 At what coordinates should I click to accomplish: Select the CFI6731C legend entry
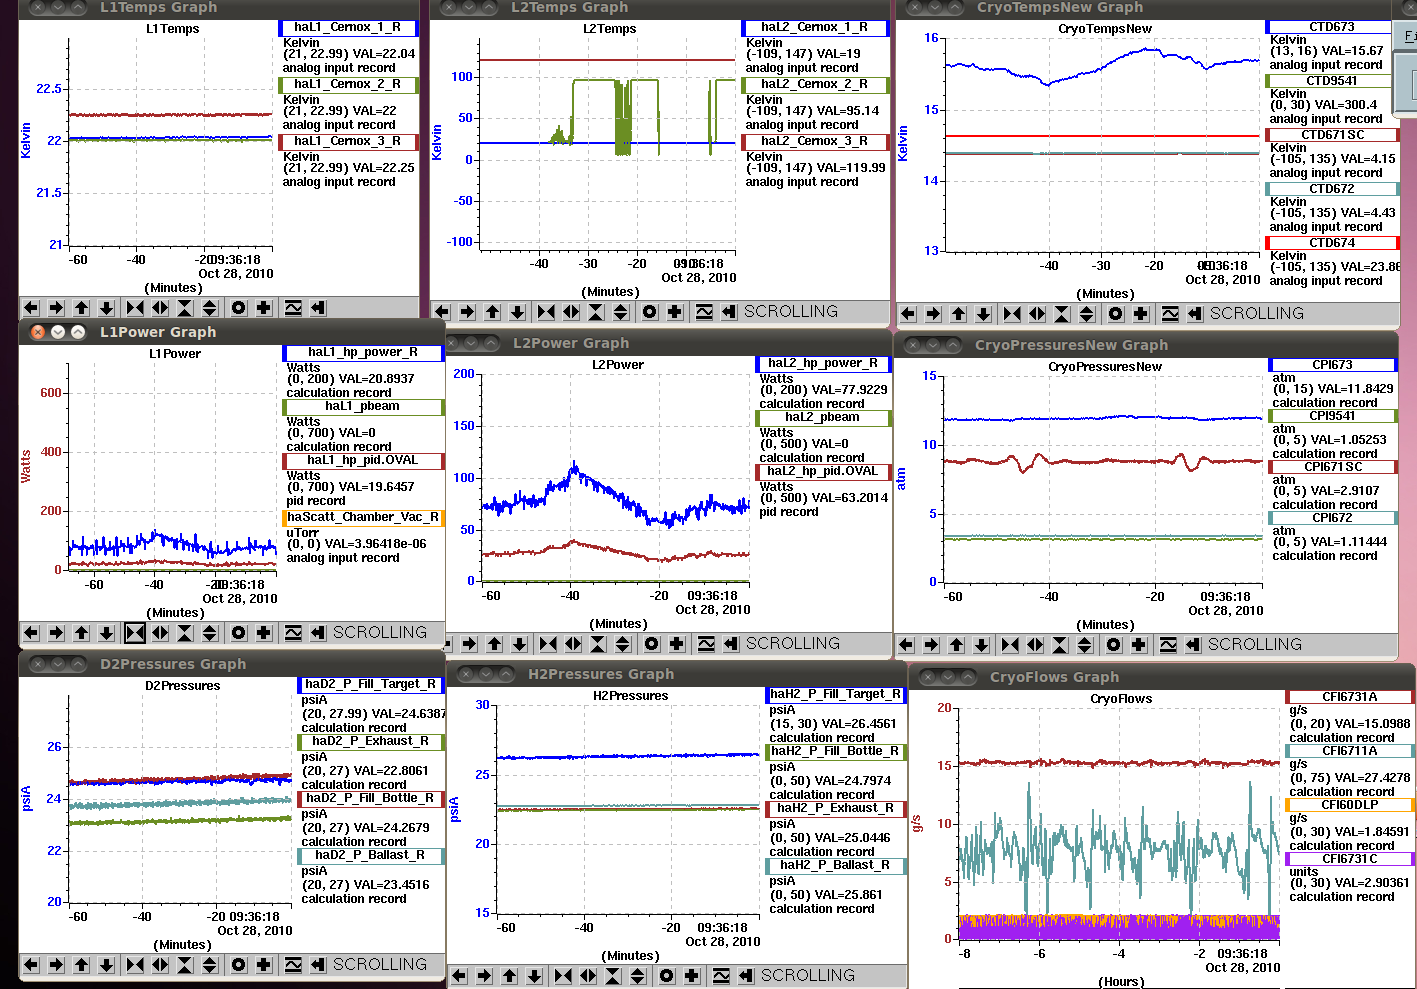point(1349,859)
